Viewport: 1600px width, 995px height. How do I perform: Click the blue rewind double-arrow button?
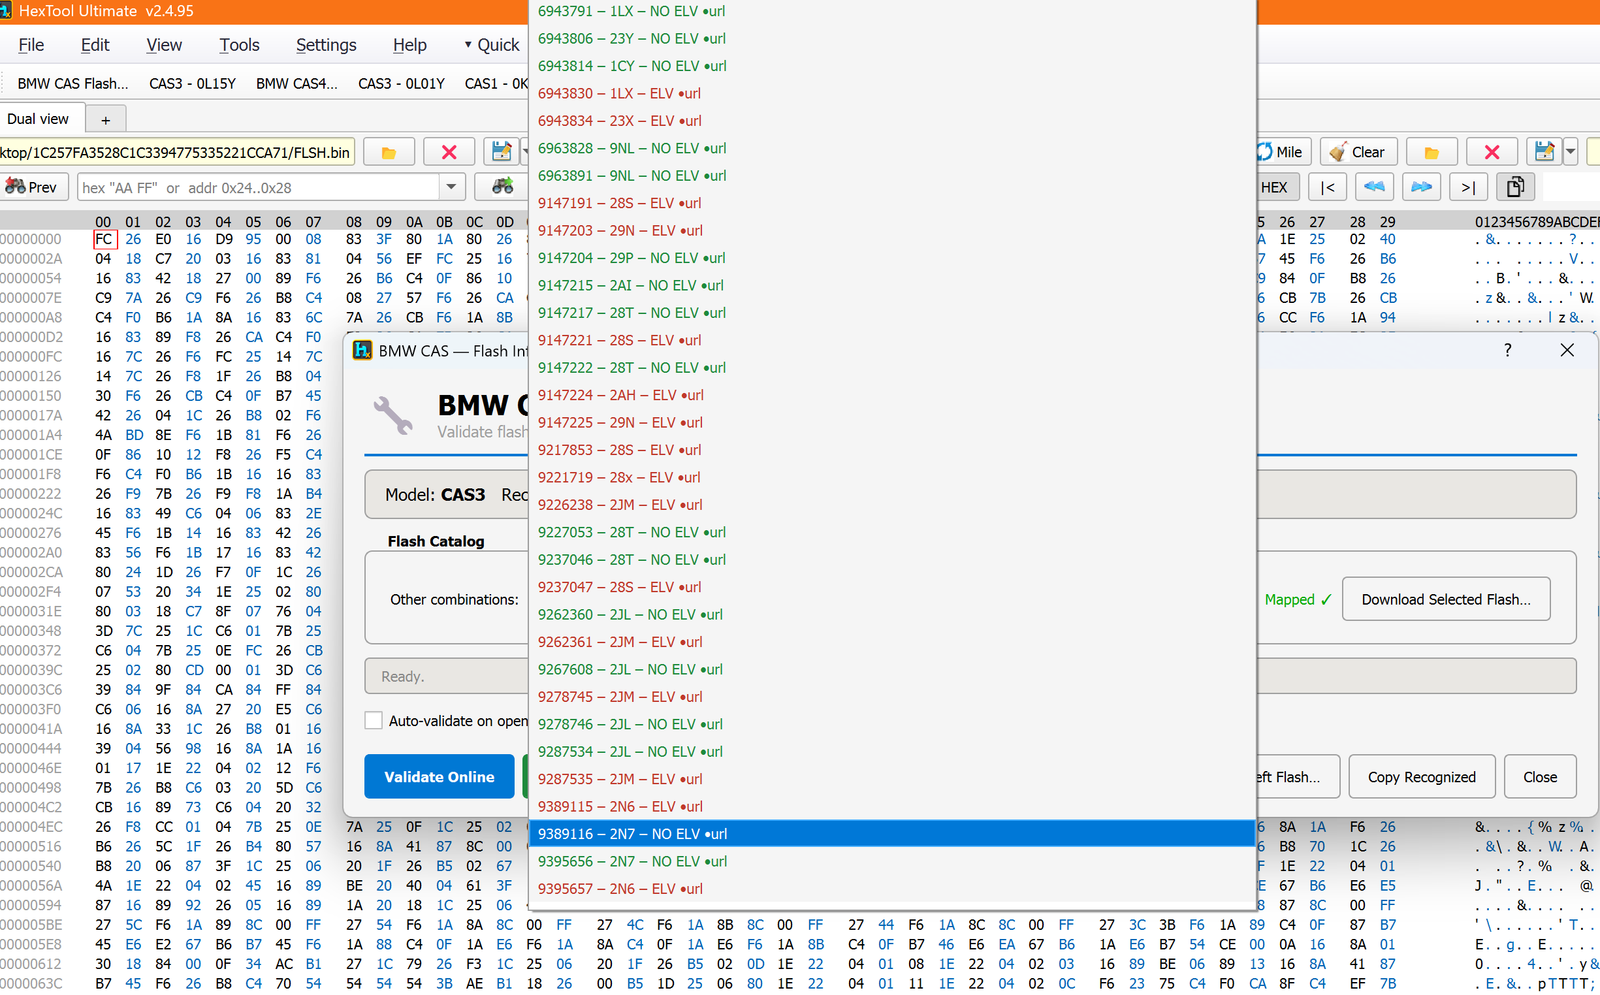tap(1375, 187)
